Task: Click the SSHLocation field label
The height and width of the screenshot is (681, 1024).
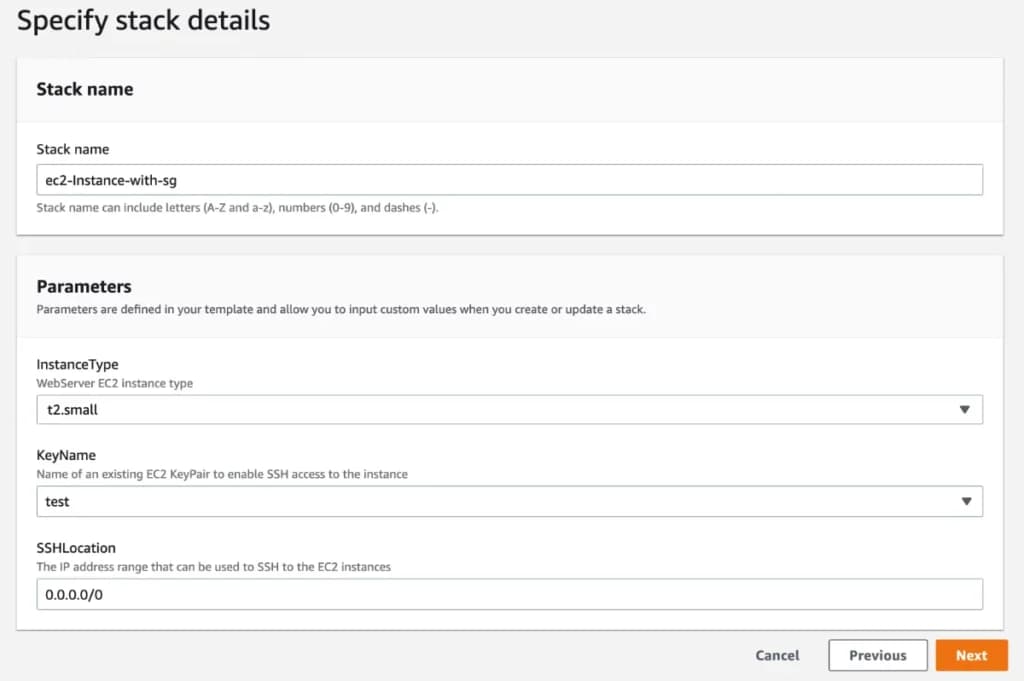Action: tap(76, 548)
